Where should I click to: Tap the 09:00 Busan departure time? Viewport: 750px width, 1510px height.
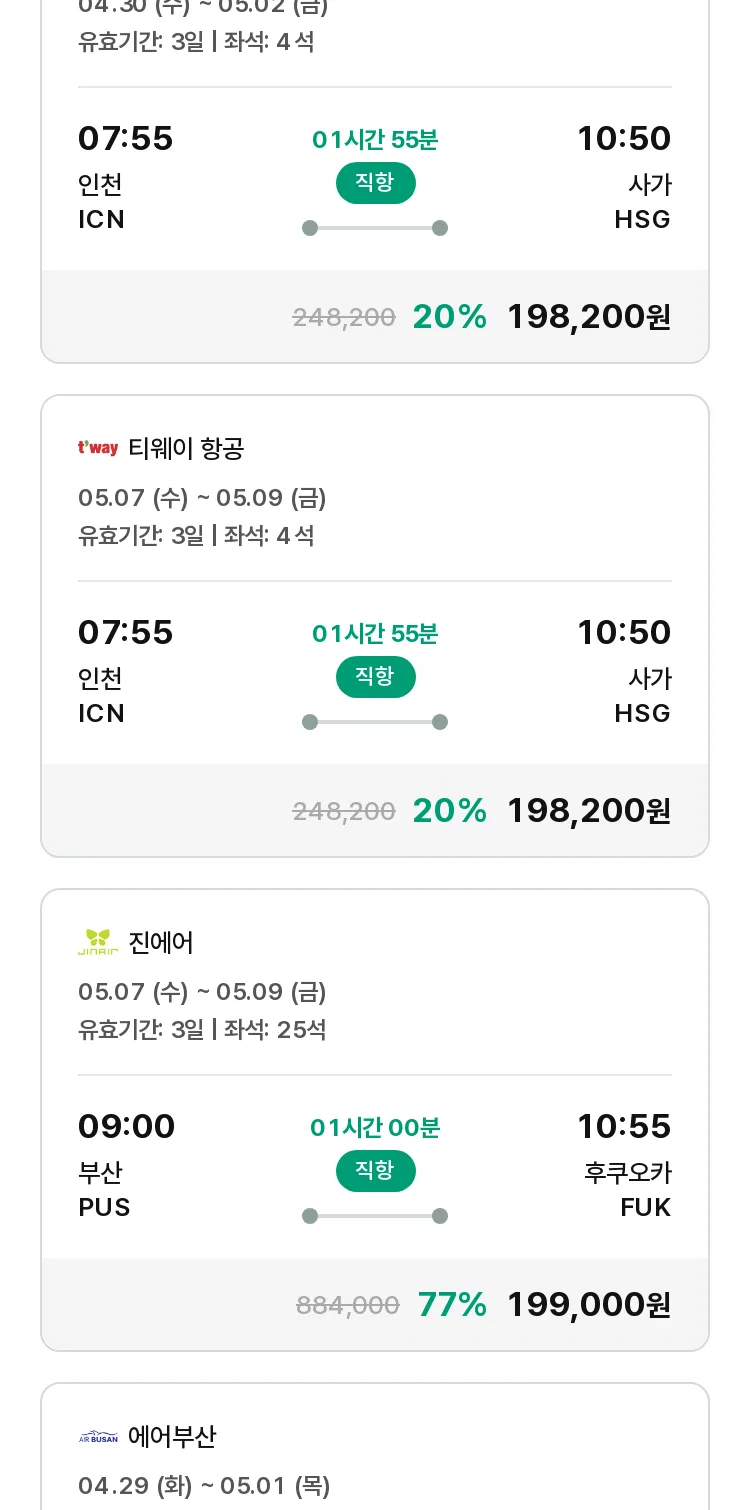[x=126, y=1127]
